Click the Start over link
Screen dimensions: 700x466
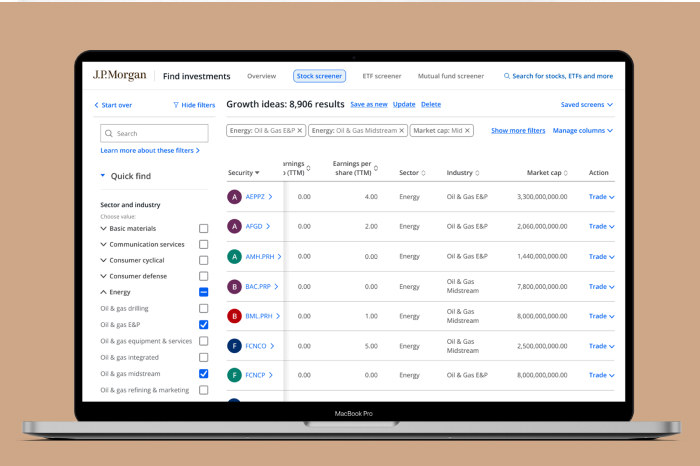pyautogui.click(x=117, y=105)
